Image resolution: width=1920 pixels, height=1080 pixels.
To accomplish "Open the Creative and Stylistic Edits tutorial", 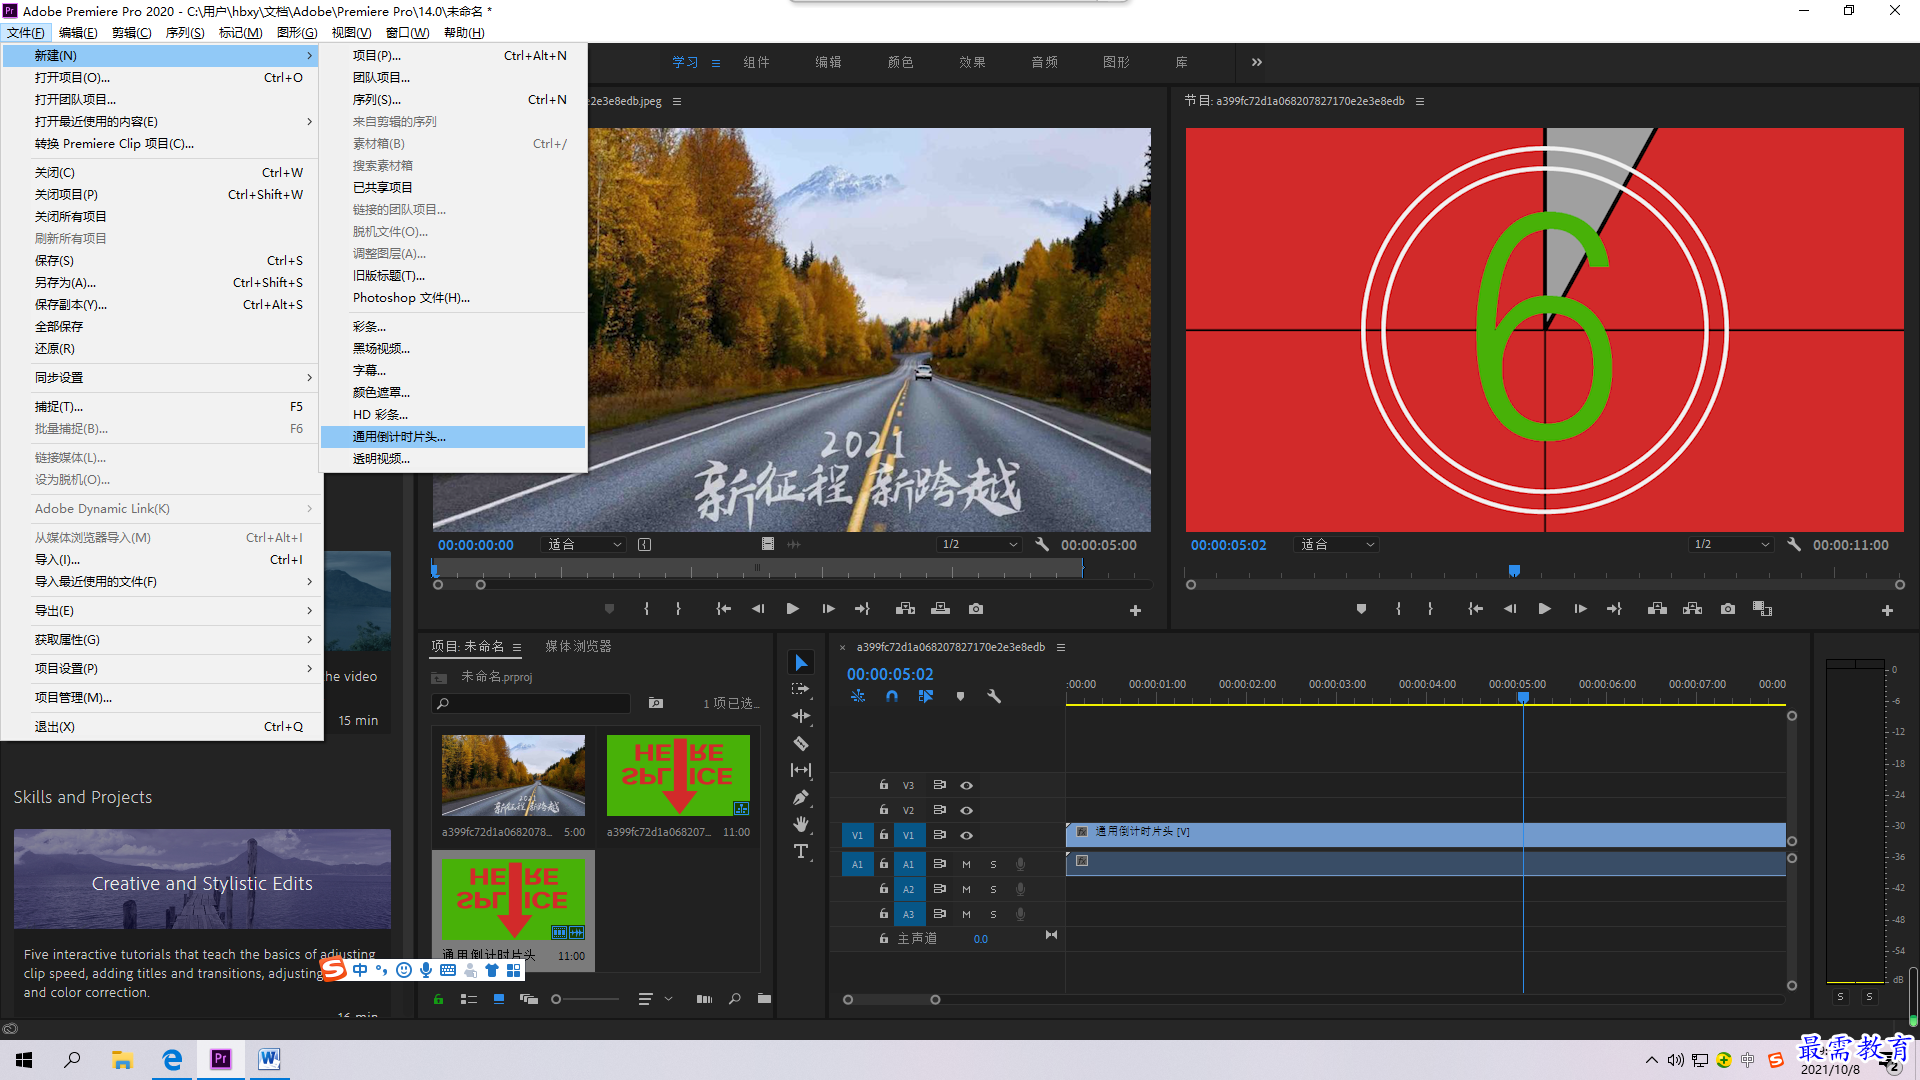I will (x=202, y=880).
